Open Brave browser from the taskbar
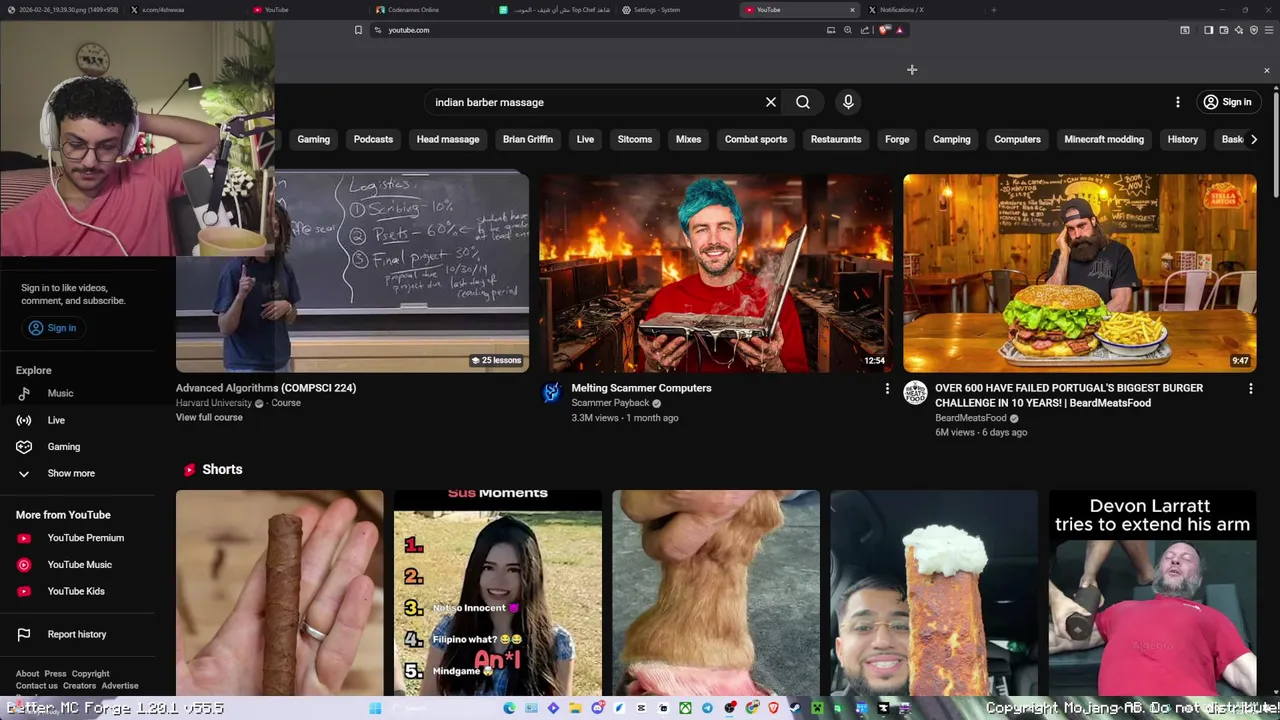The height and width of the screenshot is (720, 1280). coord(773,708)
